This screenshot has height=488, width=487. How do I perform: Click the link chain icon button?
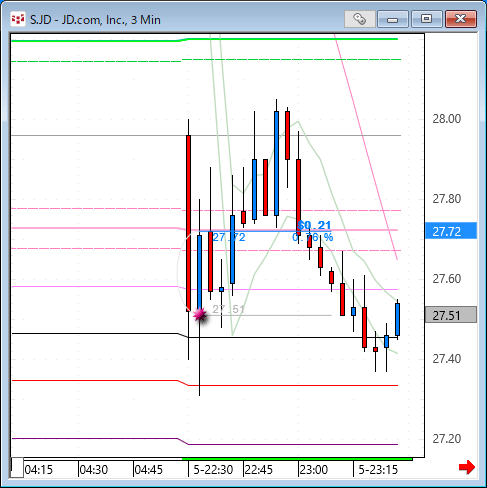tap(360, 19)
